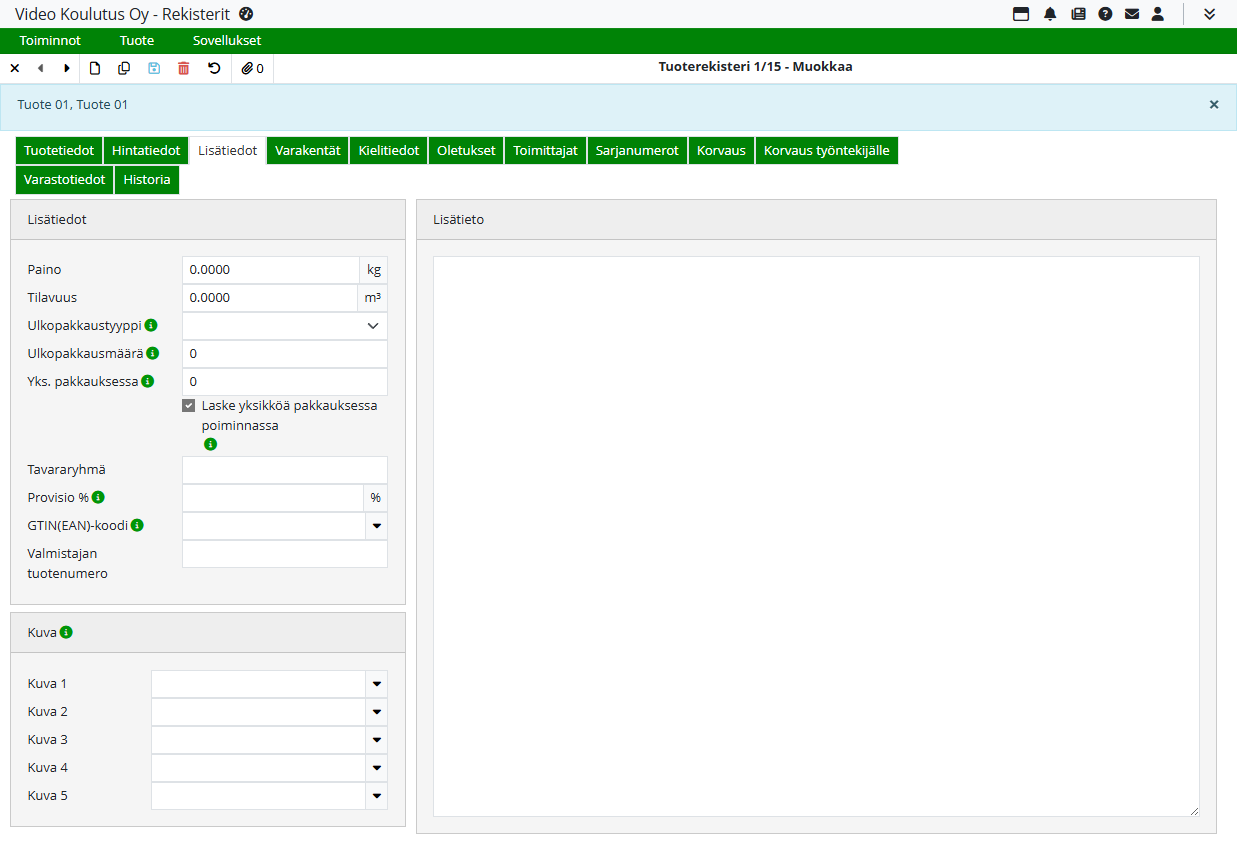
Task: Open the GTIN(EAN)-koodi dropdown arrow
Action: click(377, 526)
